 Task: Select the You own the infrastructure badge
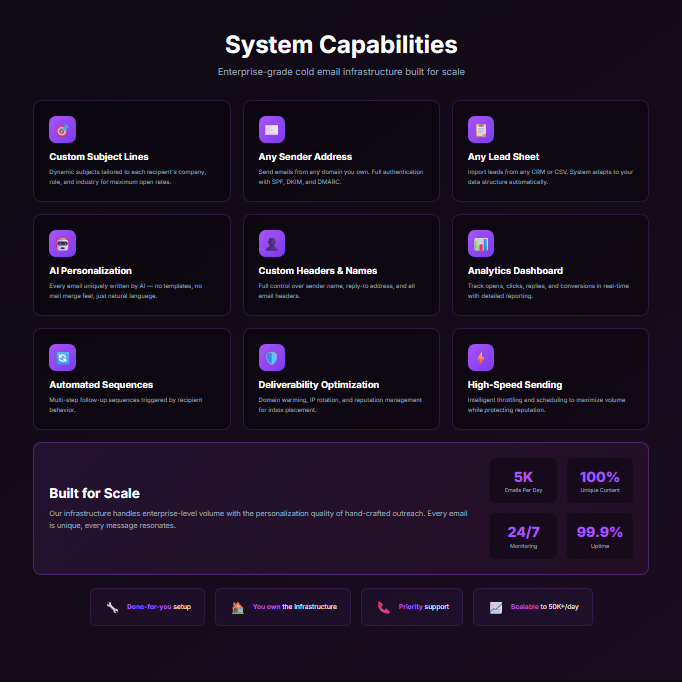(283, 607)
